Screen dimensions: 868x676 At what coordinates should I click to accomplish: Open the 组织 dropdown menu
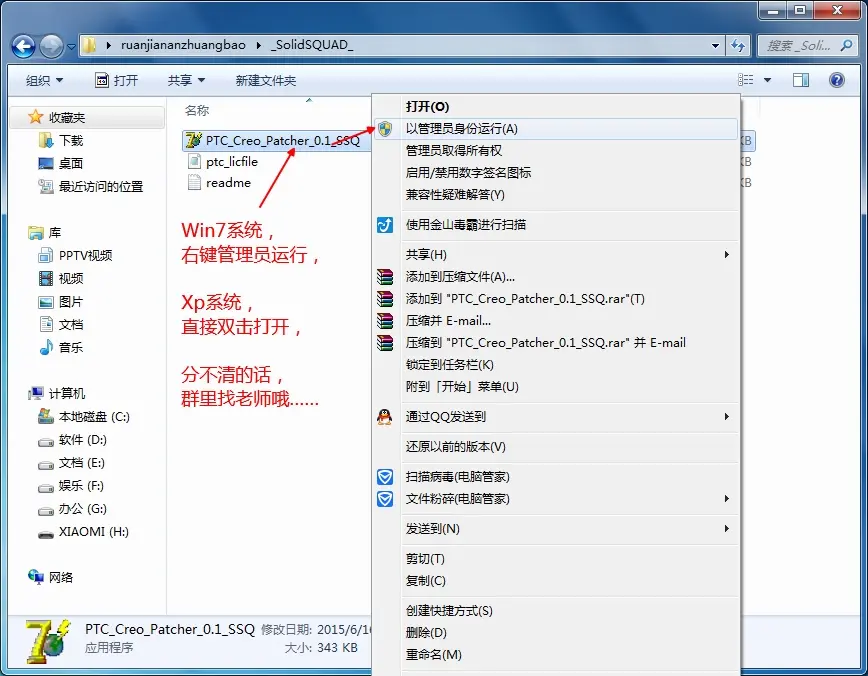click(44, 81)
